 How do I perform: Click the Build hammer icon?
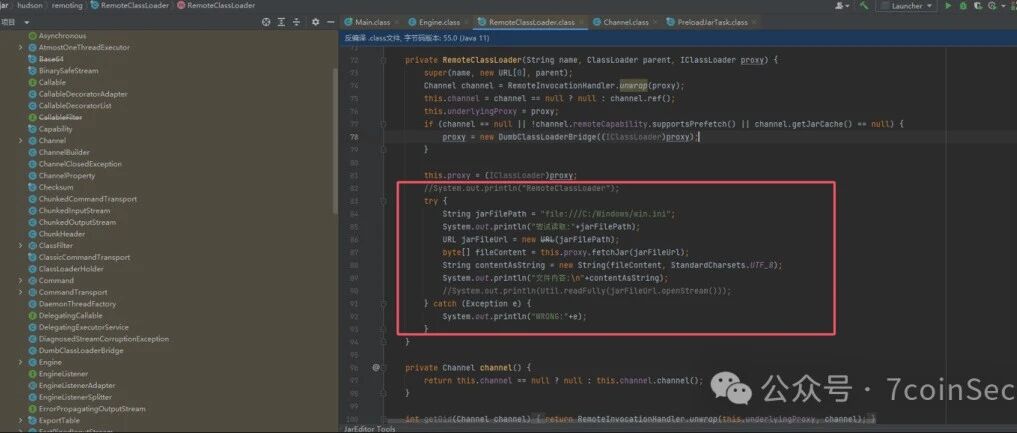pyautogui.click(x=864, y=6)
